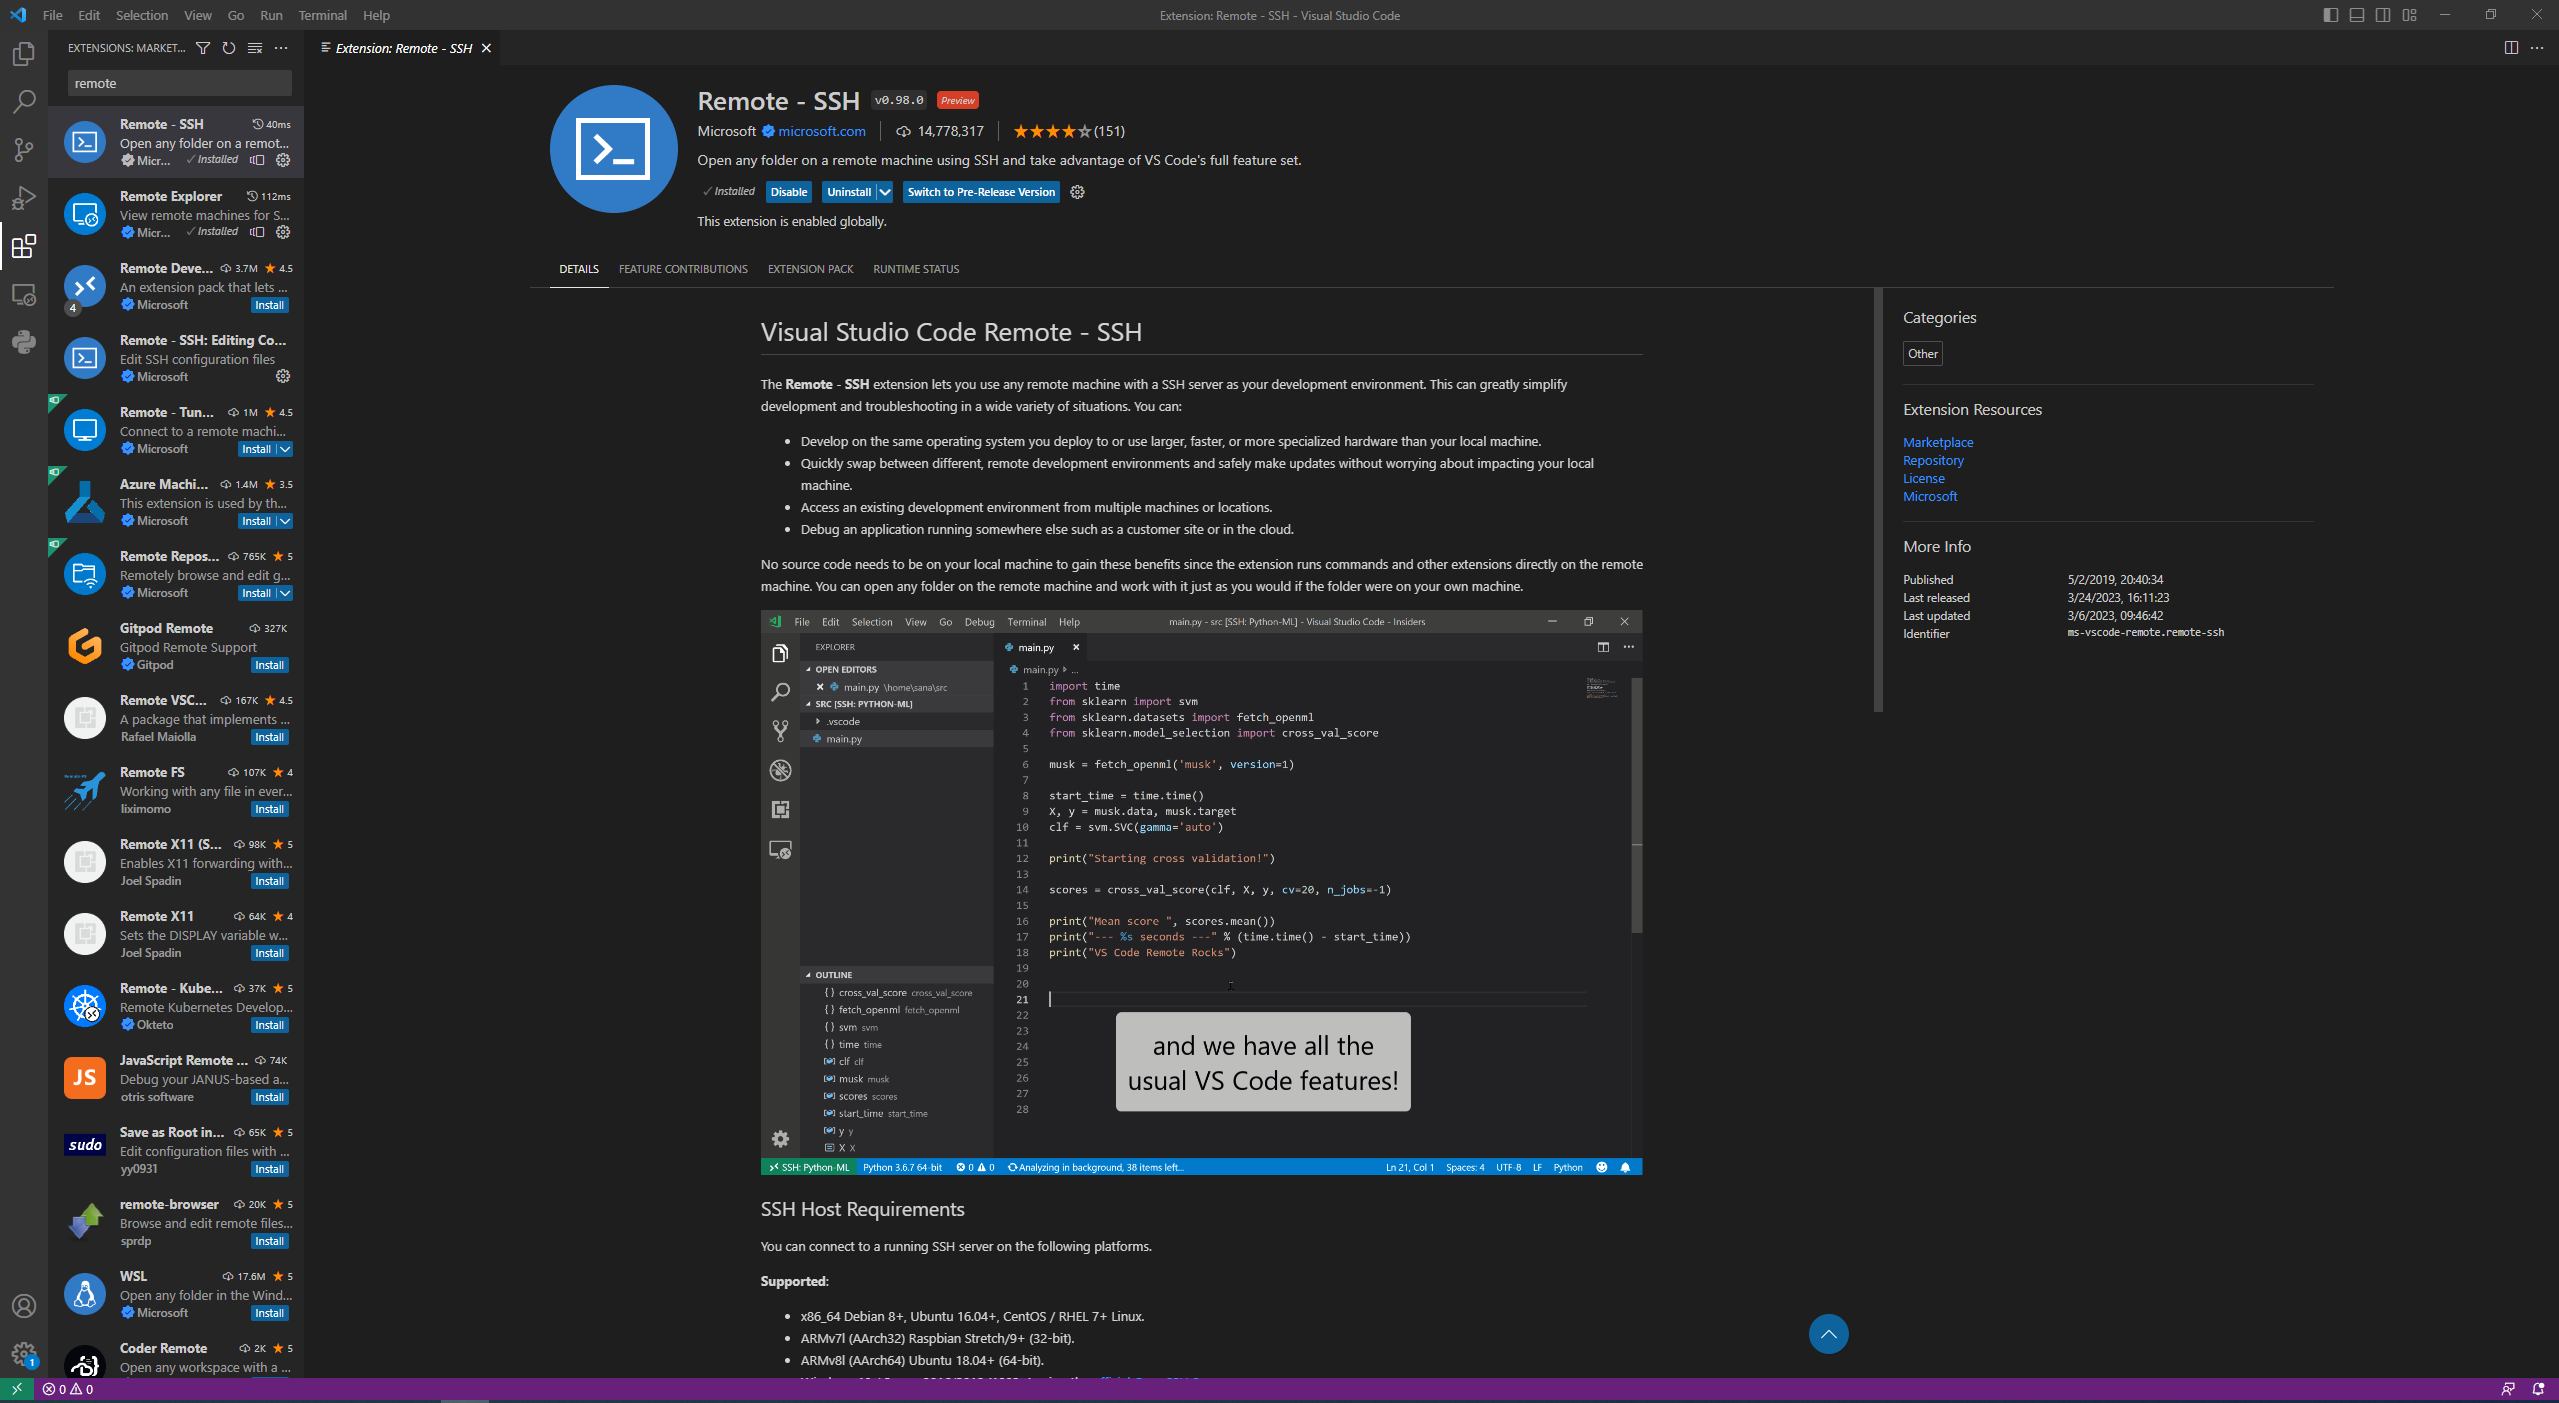The image size is (2559, 1403).
Task: Open the Source Control view
Action: coord(24,150)
